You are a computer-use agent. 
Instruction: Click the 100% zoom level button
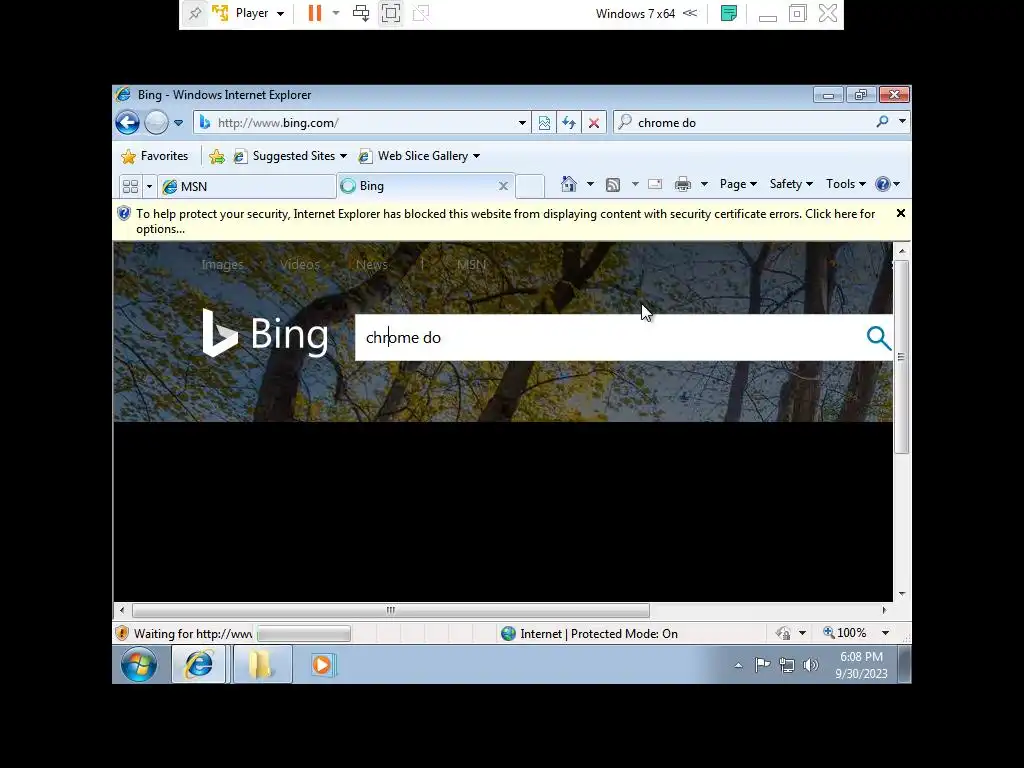tap(844, 633)
